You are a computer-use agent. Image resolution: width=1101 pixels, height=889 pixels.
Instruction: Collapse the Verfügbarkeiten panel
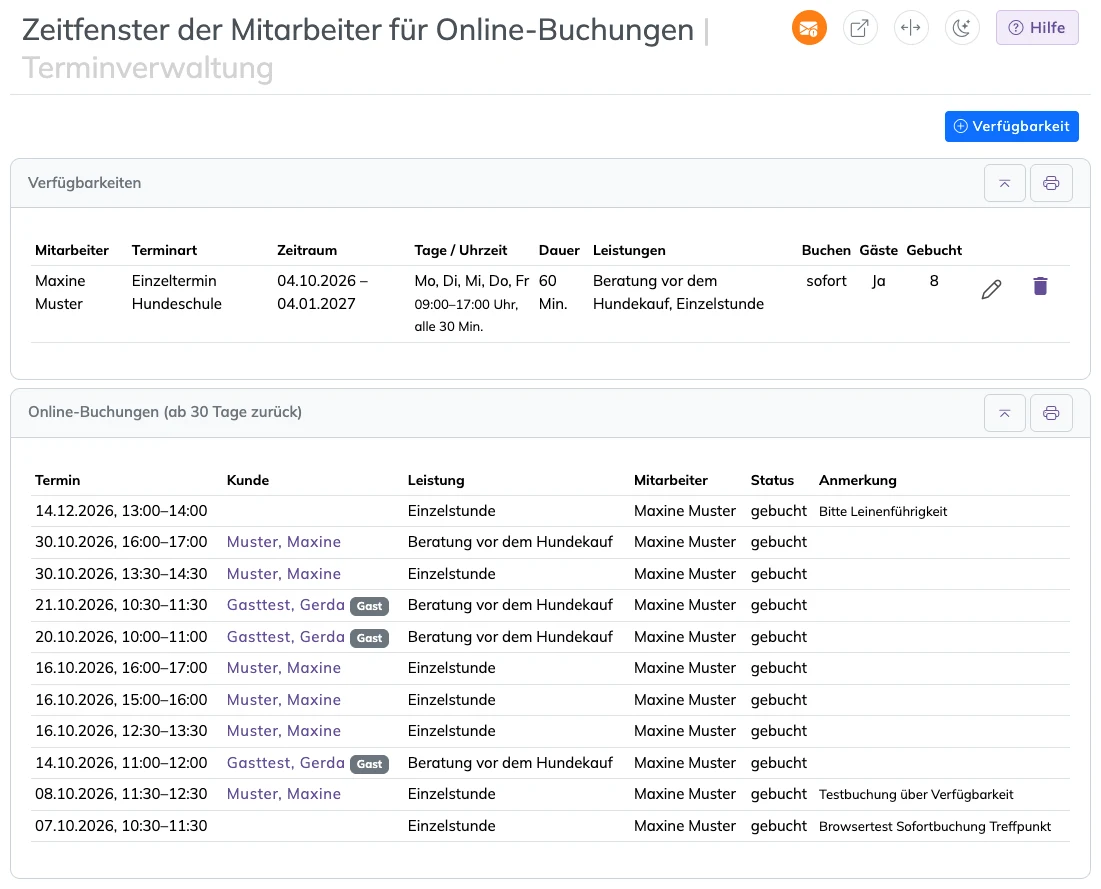[1004, 183]
